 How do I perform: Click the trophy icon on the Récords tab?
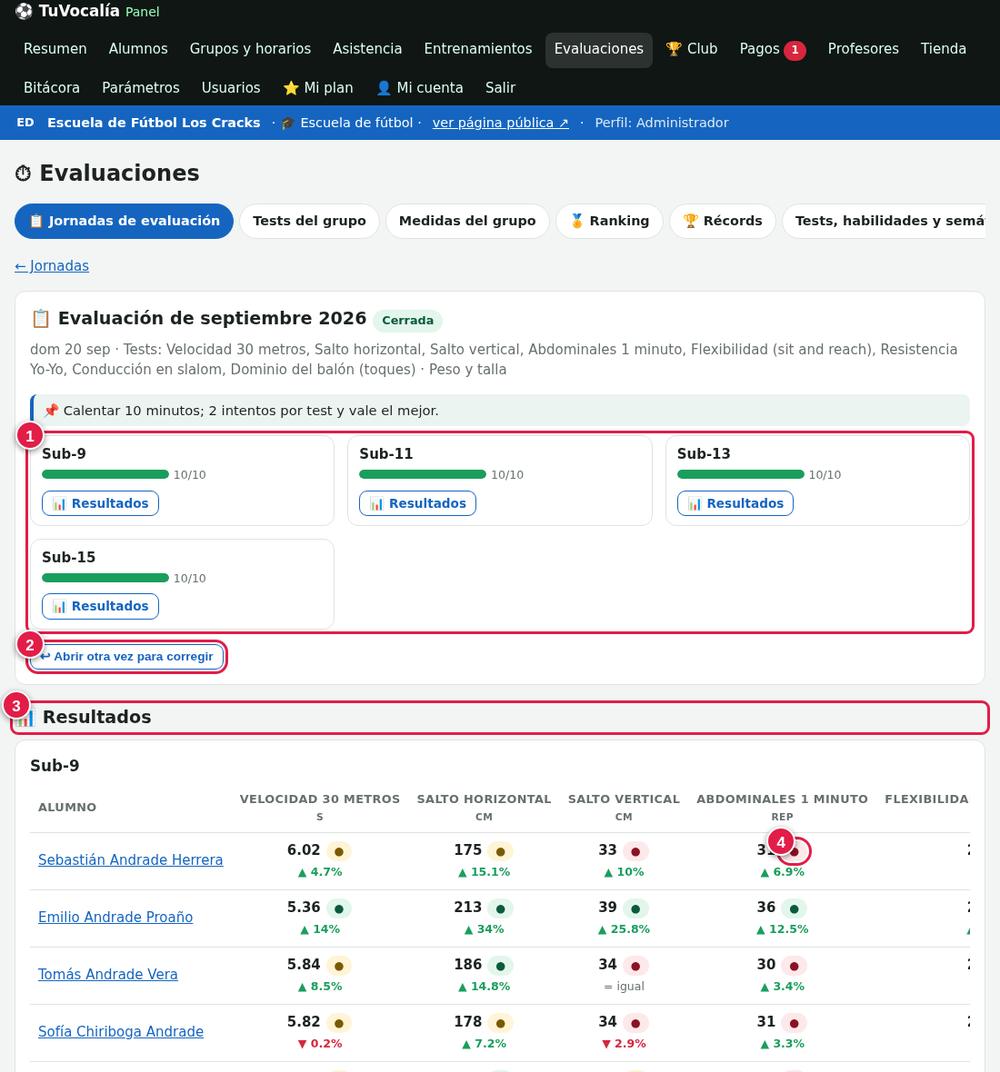pyautogui.click(x=690, y=221)
